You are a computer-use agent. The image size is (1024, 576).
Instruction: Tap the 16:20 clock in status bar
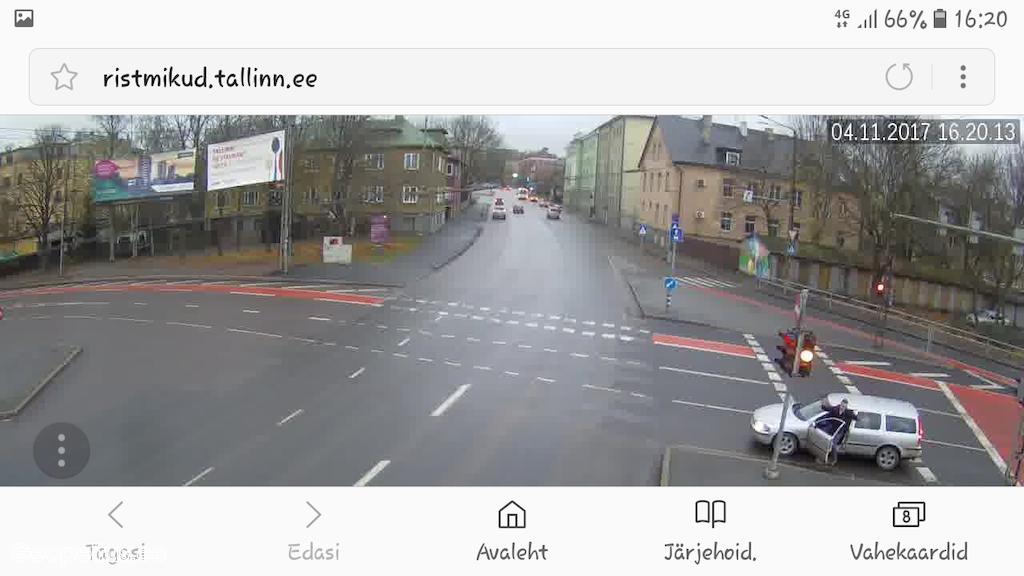[981, 19]
